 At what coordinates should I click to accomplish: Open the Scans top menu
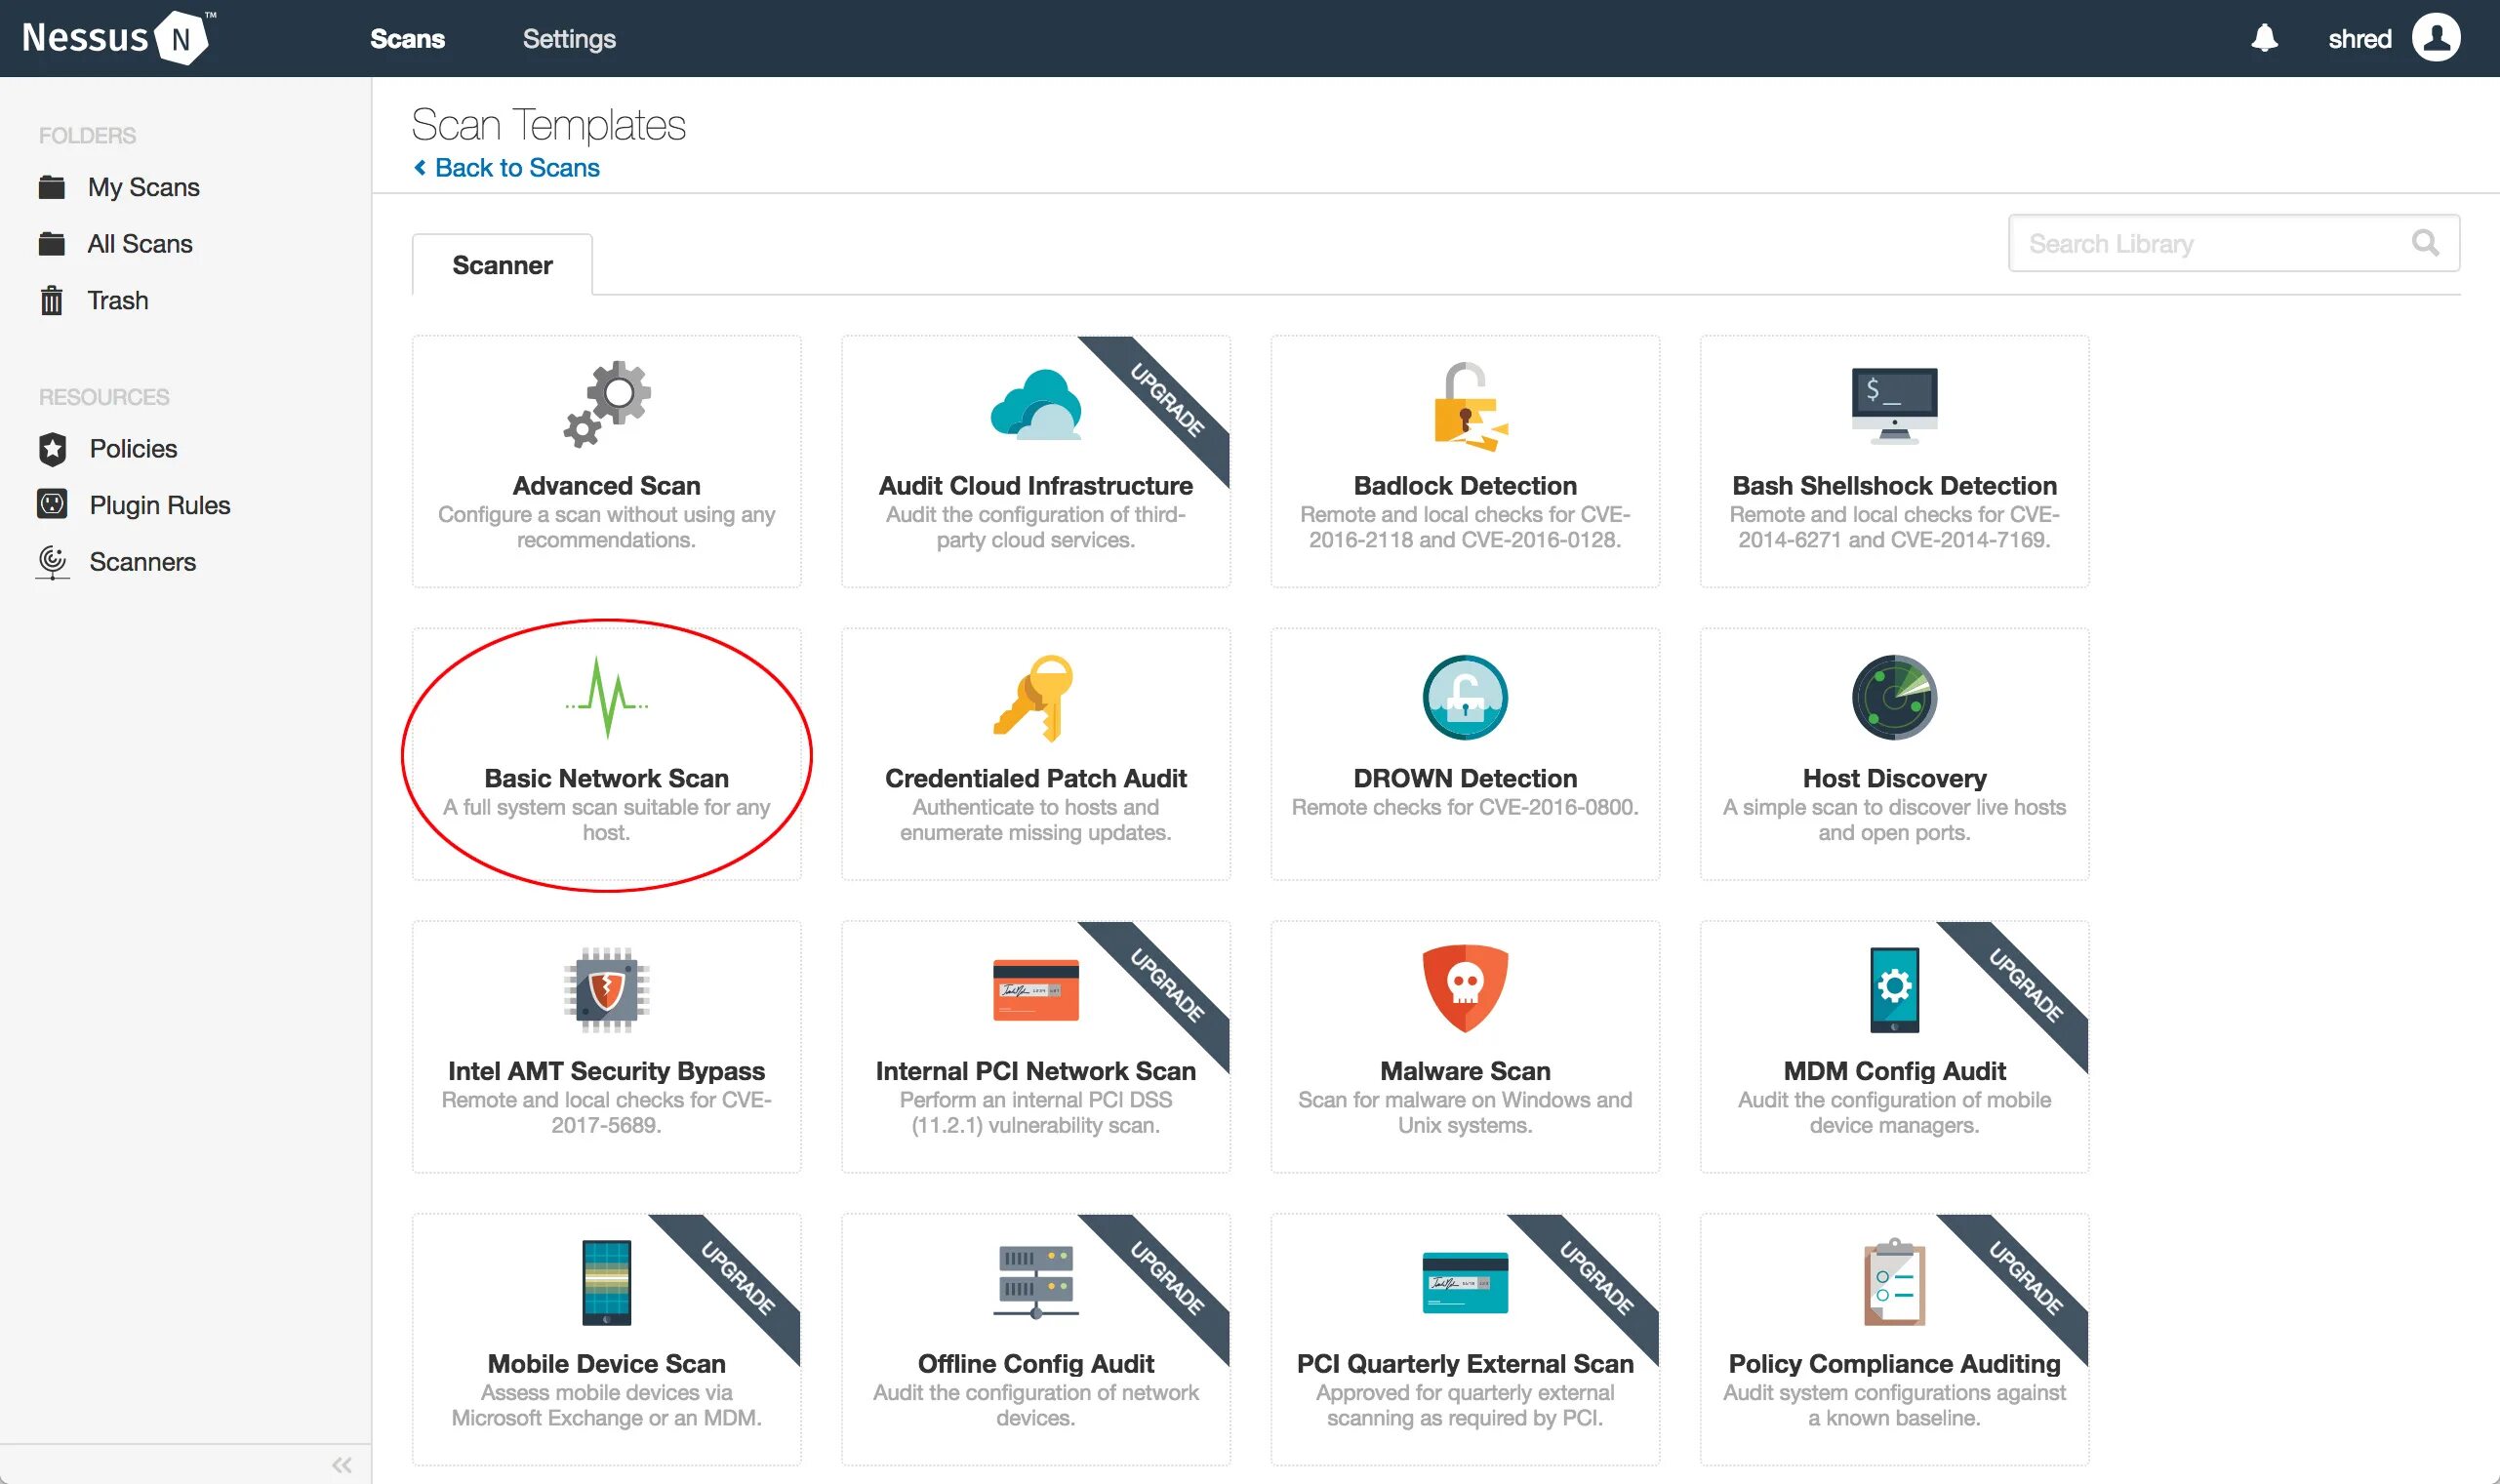[407, 39]
